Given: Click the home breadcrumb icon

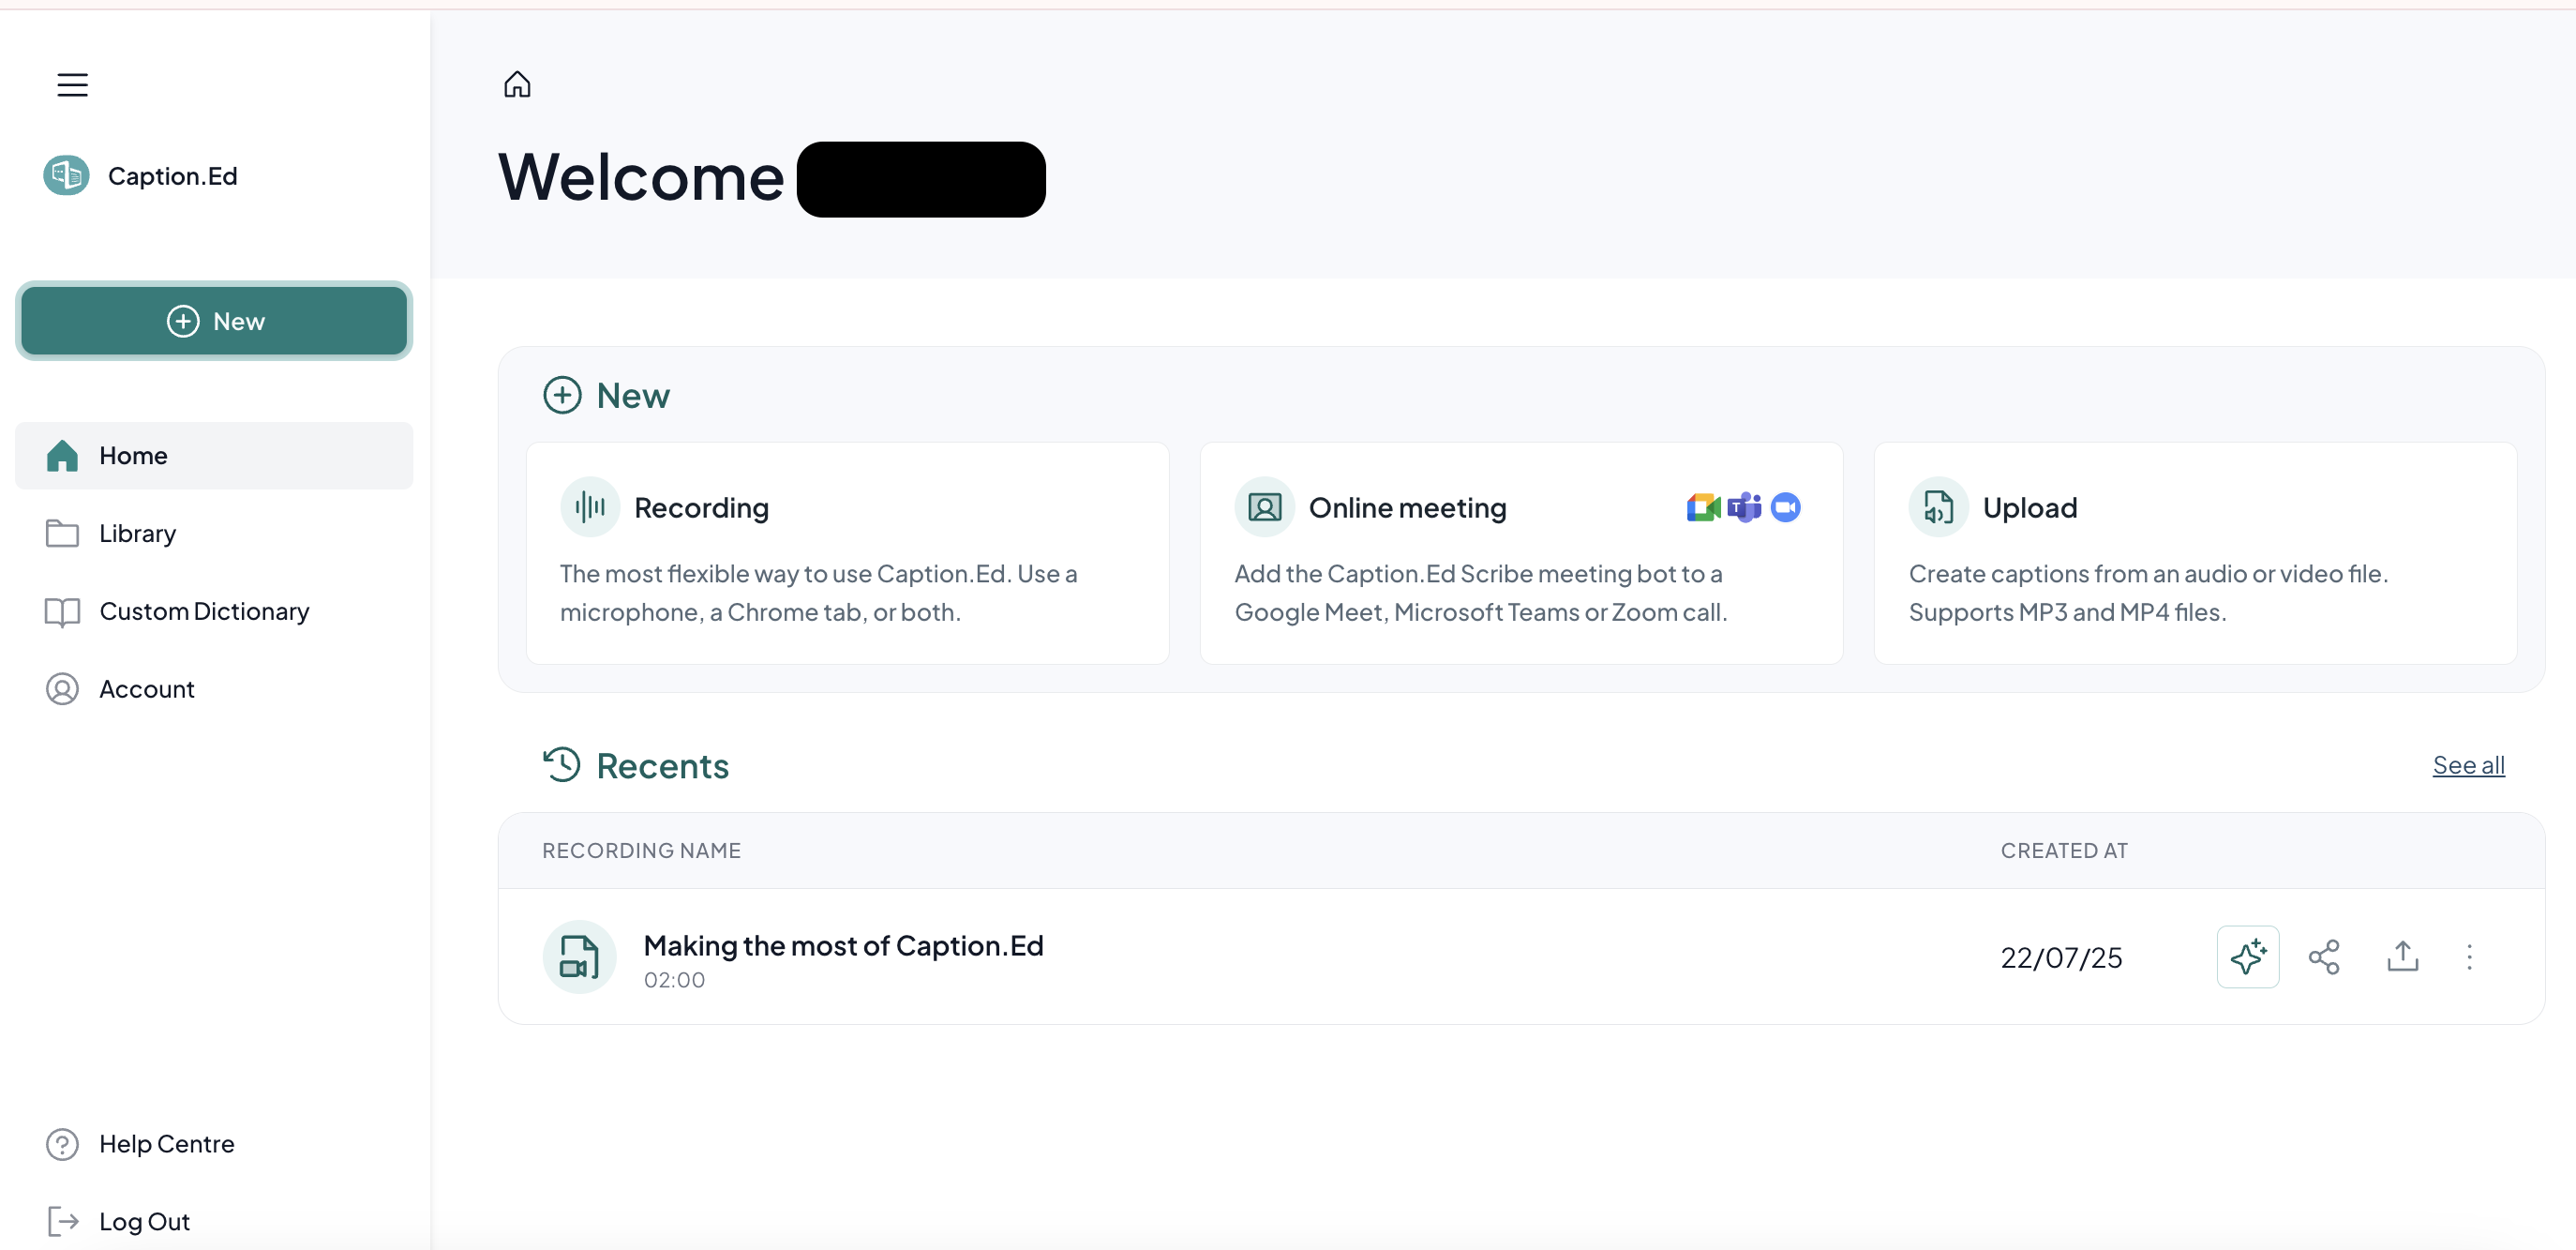Looking at the screenshot, I should pyautogui.click(x=517, y=84).
